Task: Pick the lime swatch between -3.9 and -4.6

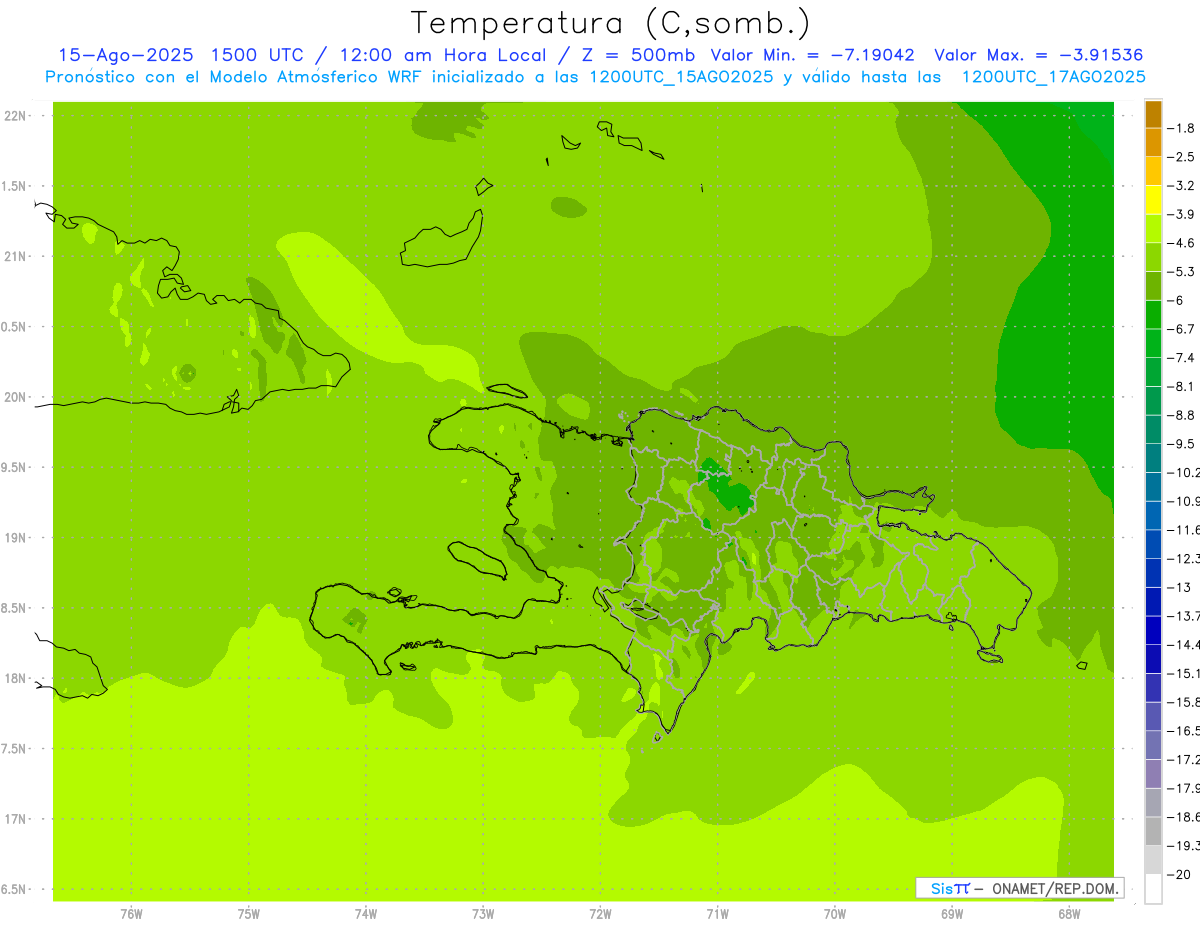Action: coord(1153,229)
